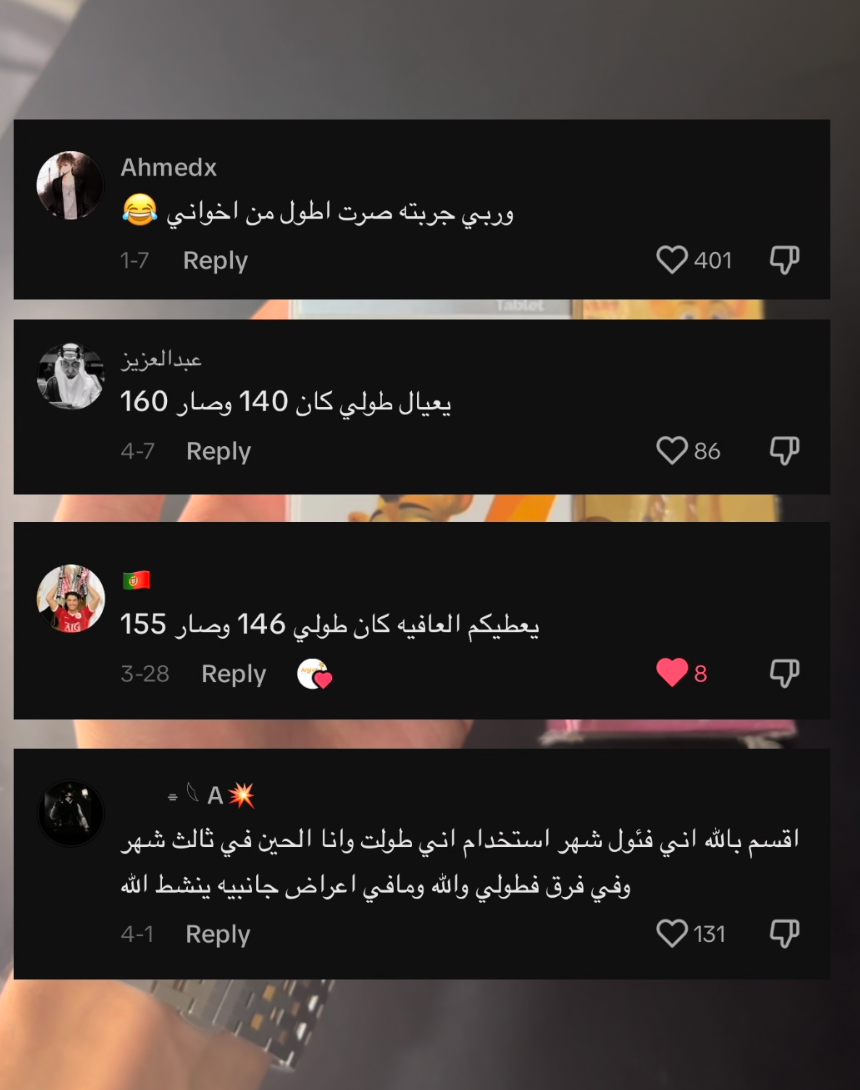
Task: Dislike the comment dated 4-7
Action: pos(784,450)
